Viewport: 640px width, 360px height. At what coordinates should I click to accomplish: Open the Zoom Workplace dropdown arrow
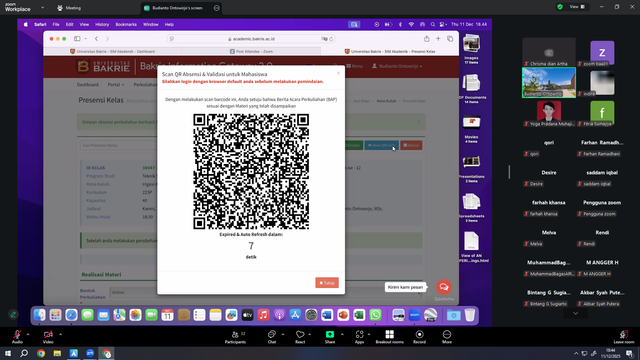42,8
